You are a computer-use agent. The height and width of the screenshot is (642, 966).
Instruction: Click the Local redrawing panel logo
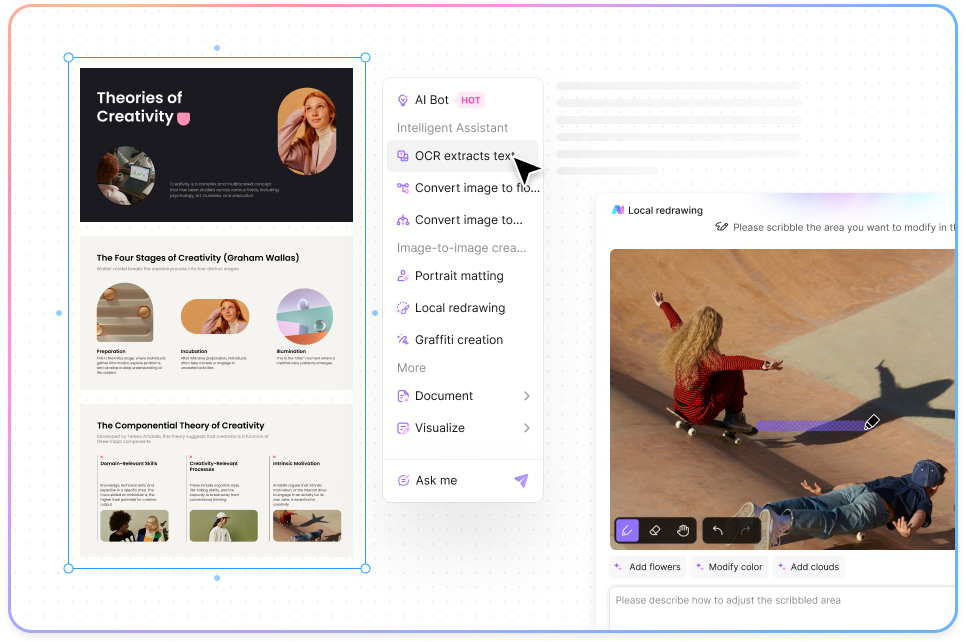[x=618, y=210]
